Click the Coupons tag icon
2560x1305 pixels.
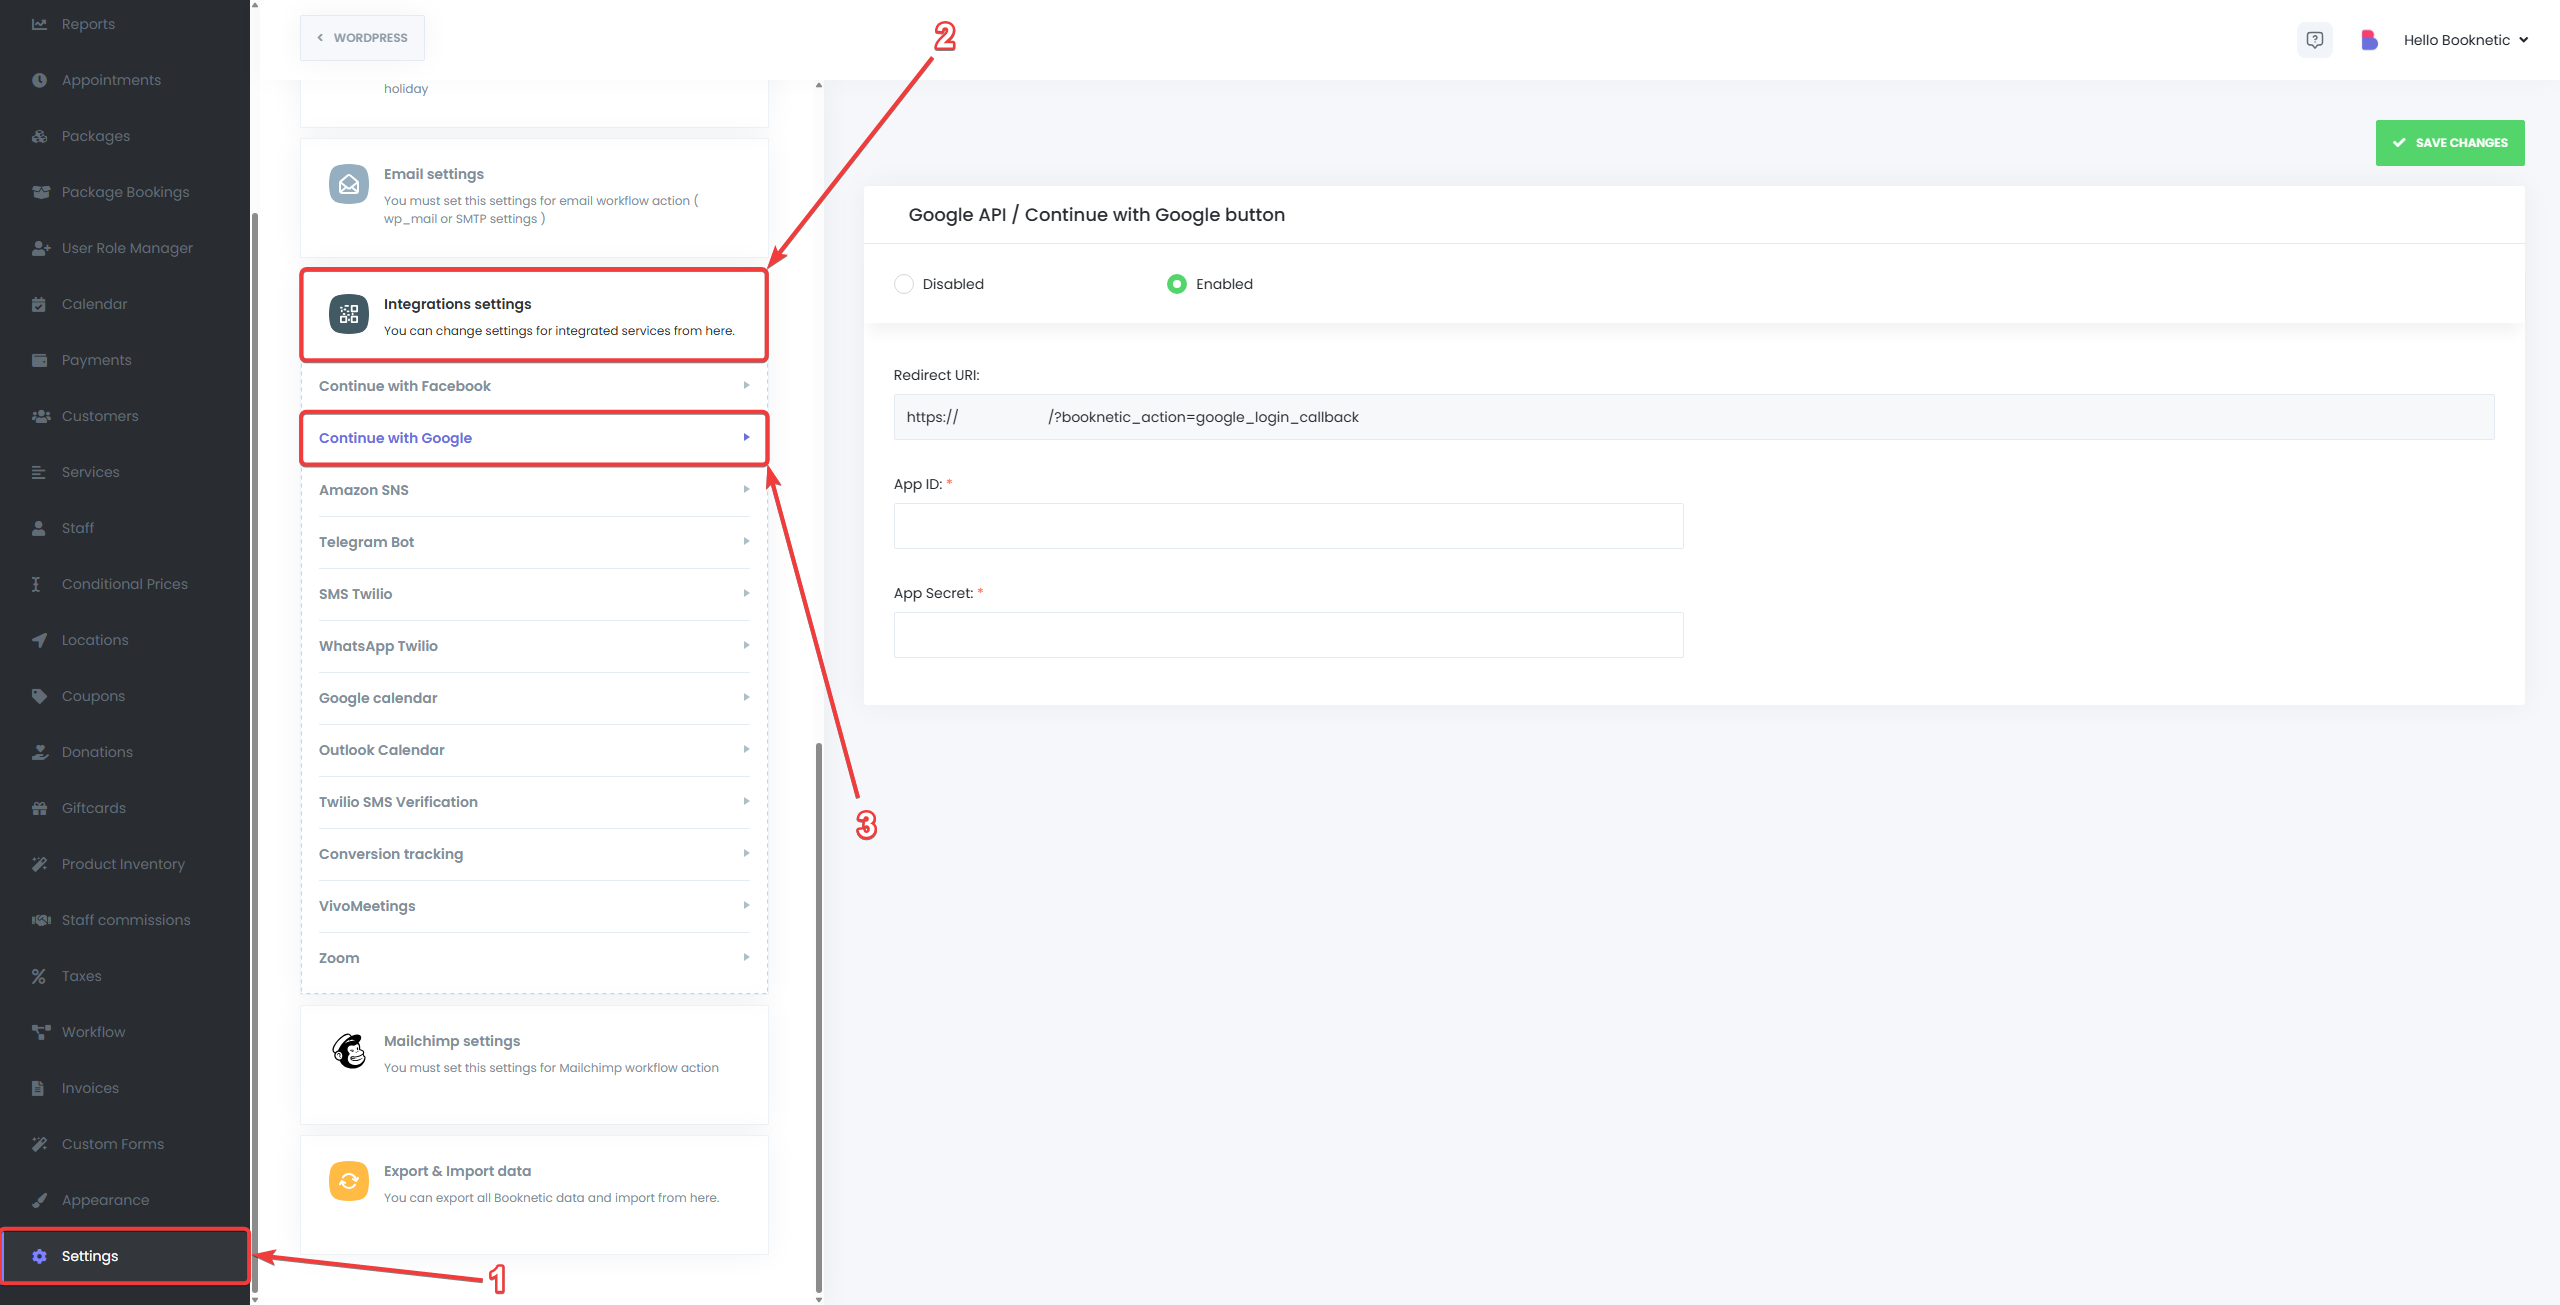coord(39,696)
